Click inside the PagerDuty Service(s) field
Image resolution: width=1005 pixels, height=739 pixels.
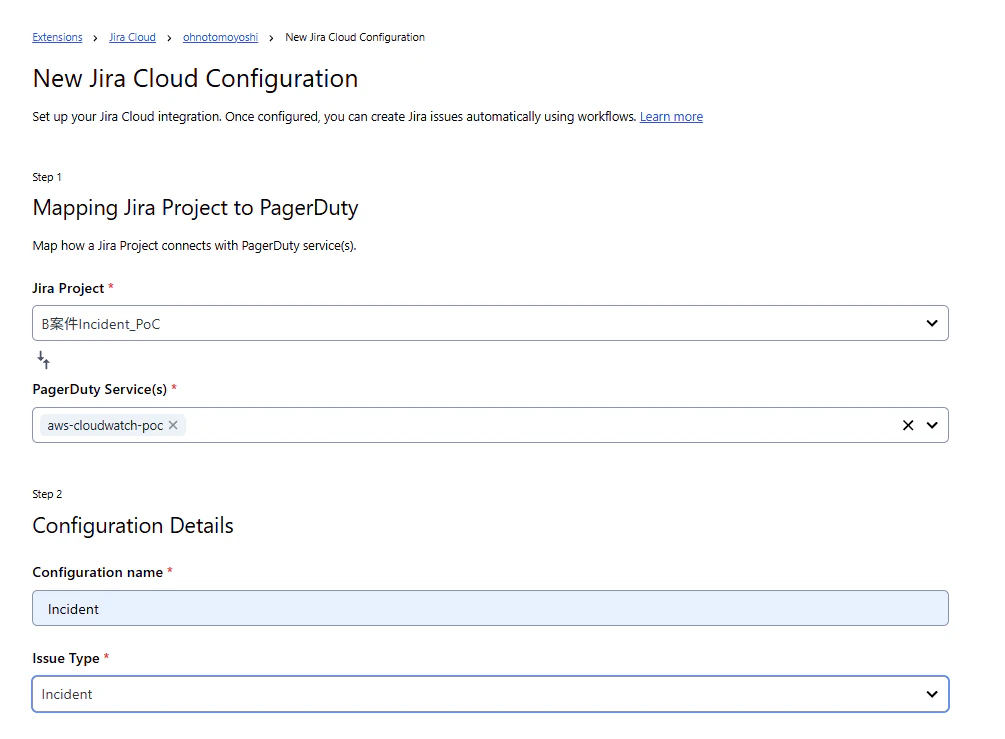(x=490, y=425)
